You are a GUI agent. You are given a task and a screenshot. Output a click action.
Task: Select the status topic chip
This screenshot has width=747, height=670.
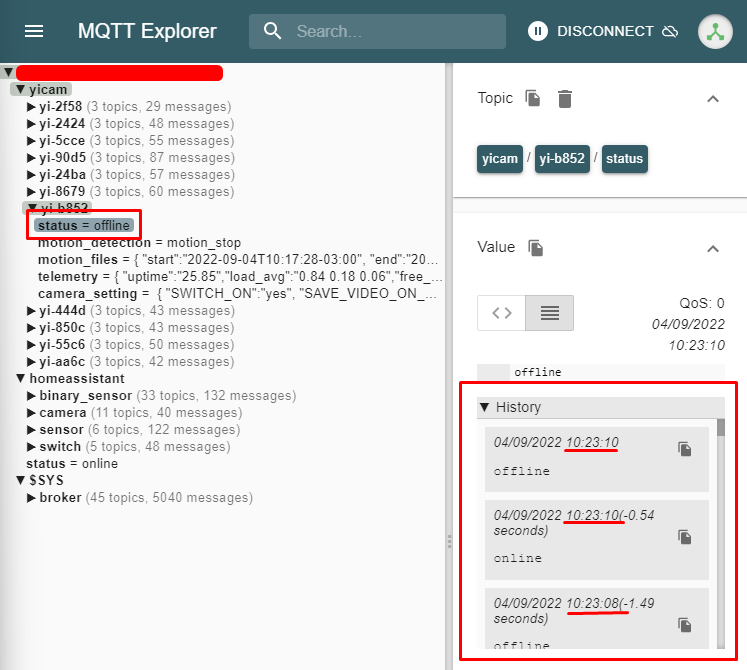click(x=625, y=159)
